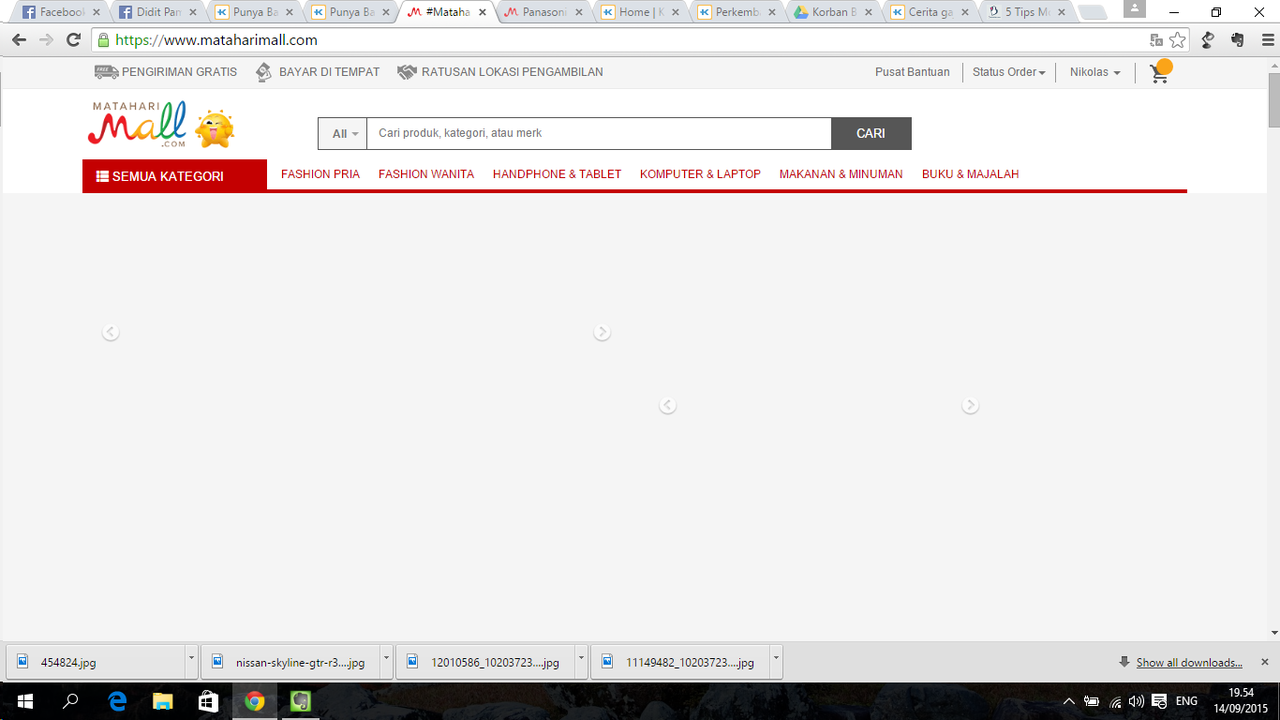Show next slide in first banner carousel
Screen dimensions: 1280x720
pos(602,332)
